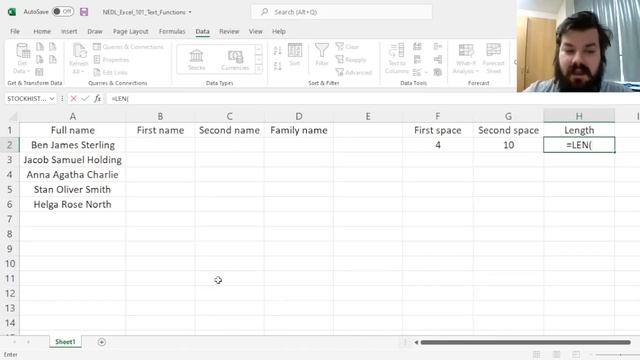Click Text to Columns button

(396, 59)
